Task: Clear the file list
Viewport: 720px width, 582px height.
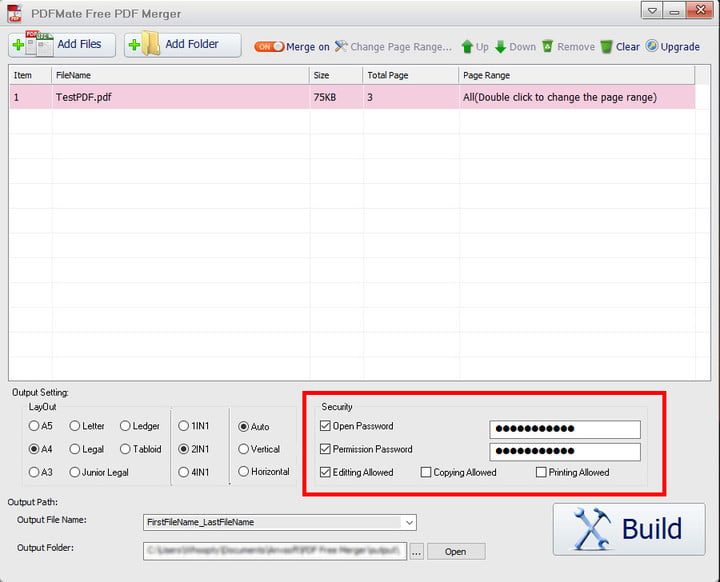Action: coord(619,47)
